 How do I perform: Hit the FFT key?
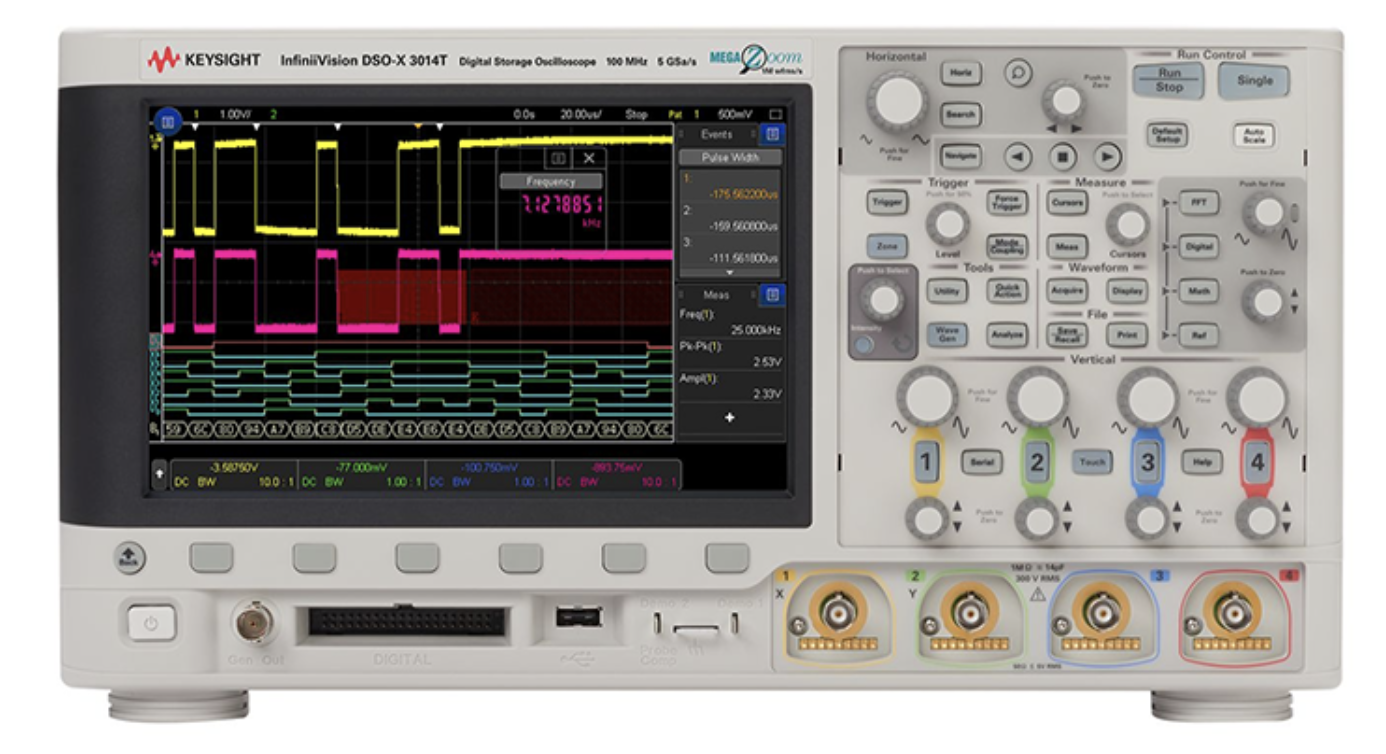[1199, 202]
